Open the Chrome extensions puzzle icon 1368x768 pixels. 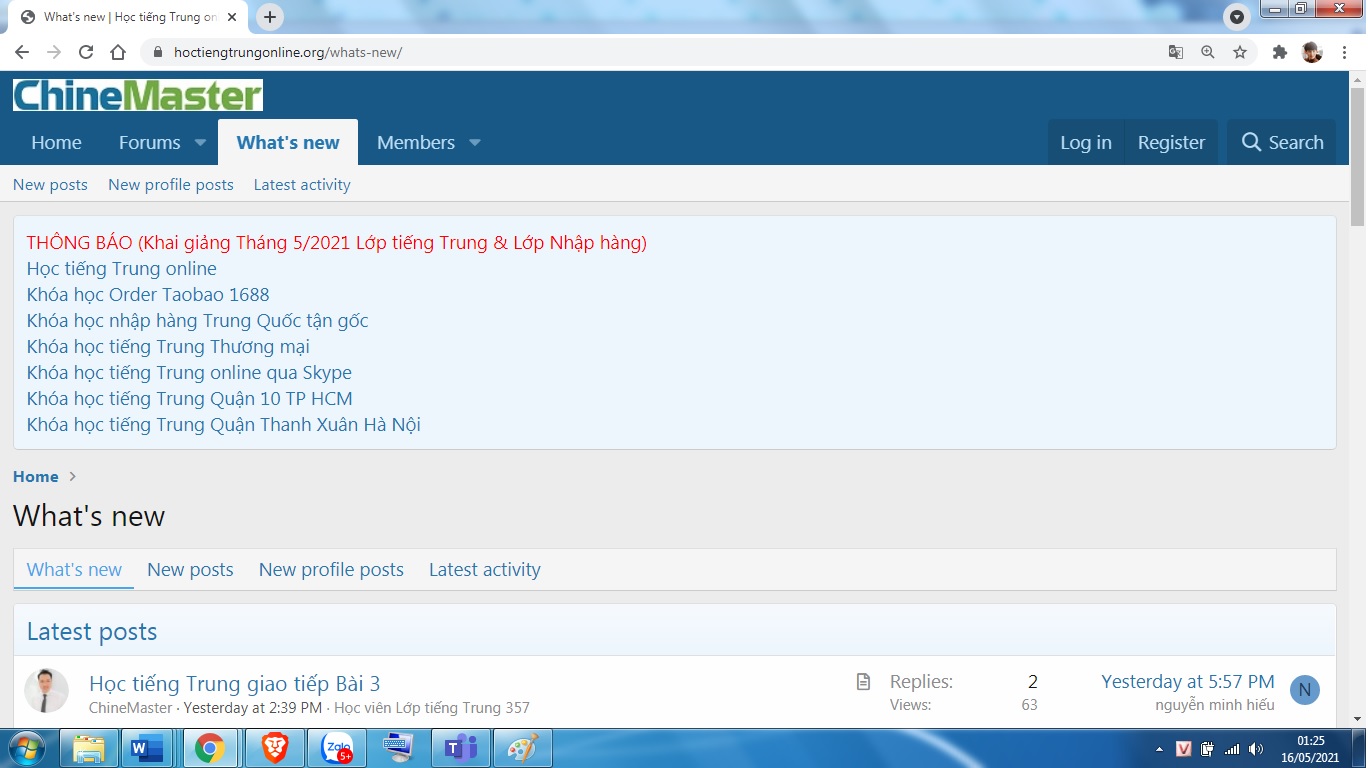(1279, 52)
